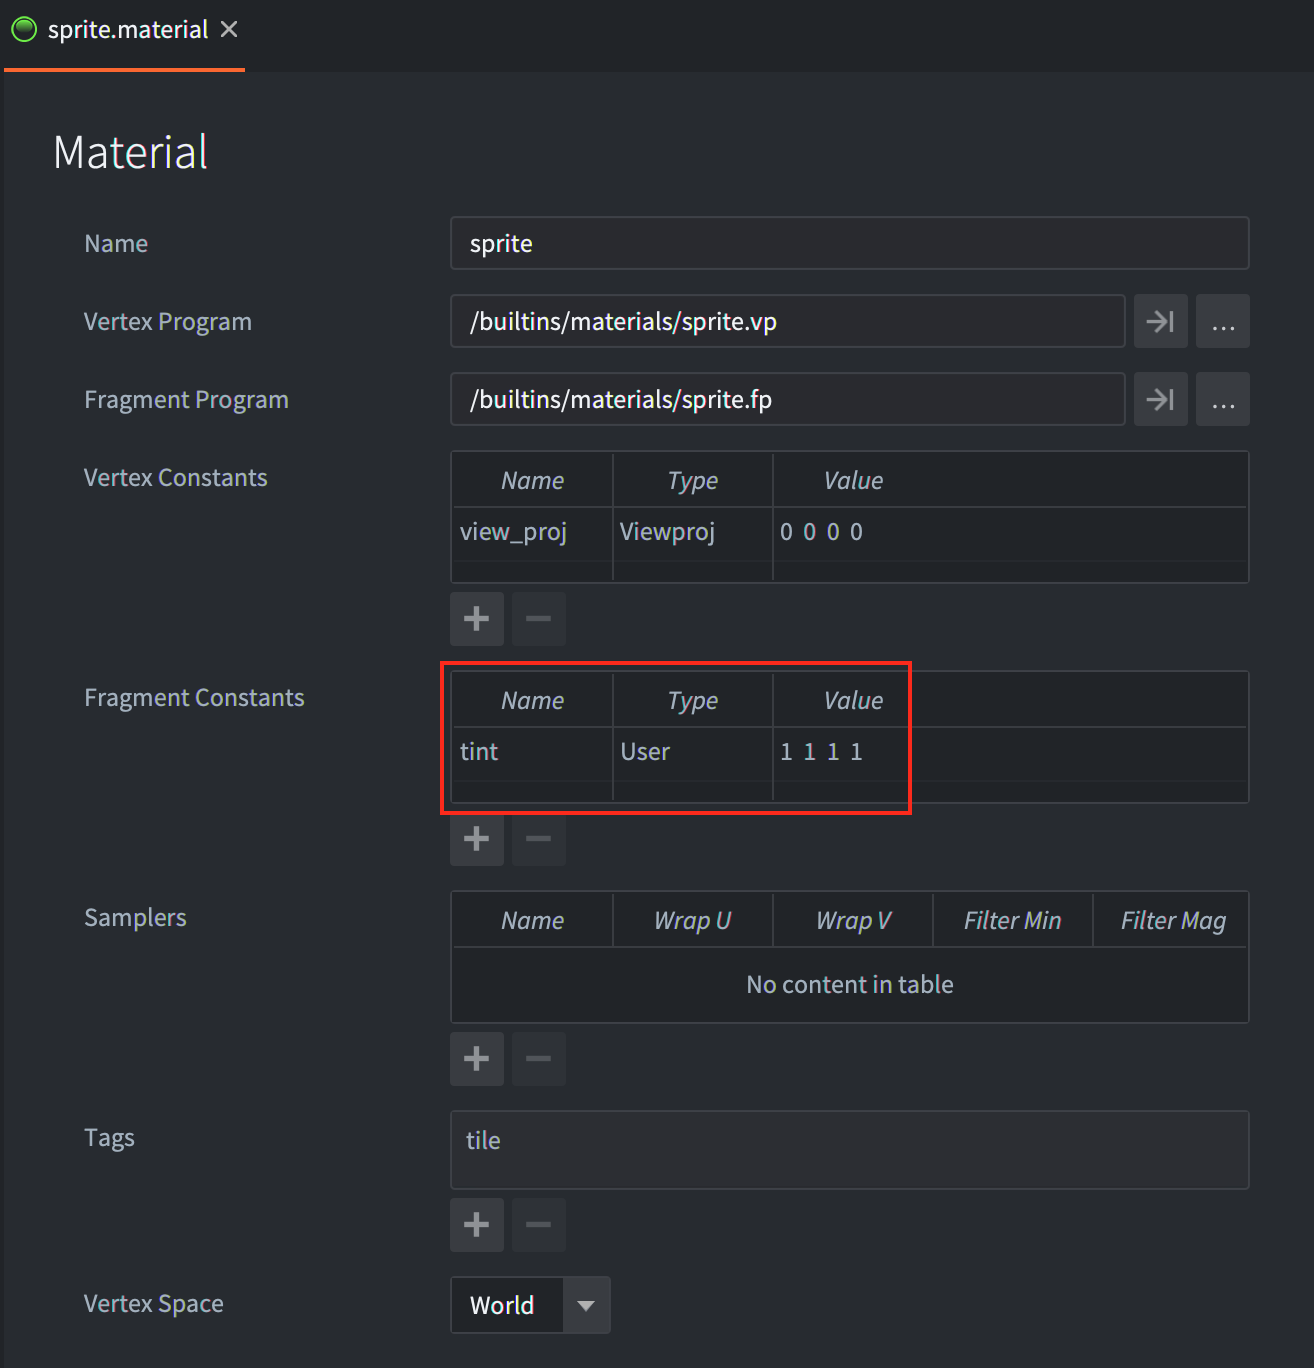Click Filter Mag column header
The width and height of the screenshot is (1314, 1368).
point(1172,920)
